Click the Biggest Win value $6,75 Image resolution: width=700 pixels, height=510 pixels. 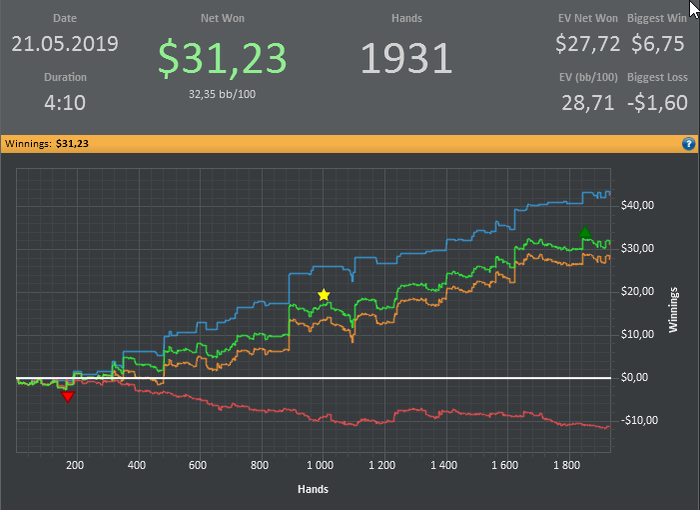658,44
